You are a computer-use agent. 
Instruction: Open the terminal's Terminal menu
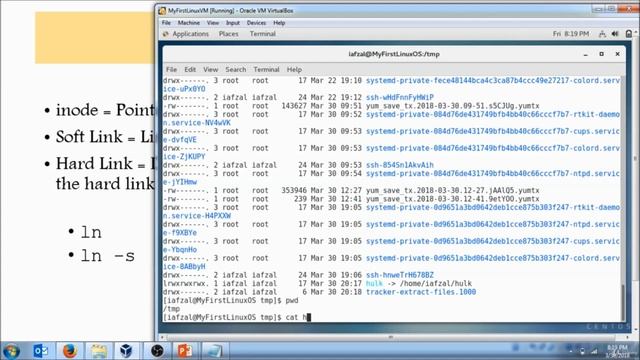coord(266,69)
